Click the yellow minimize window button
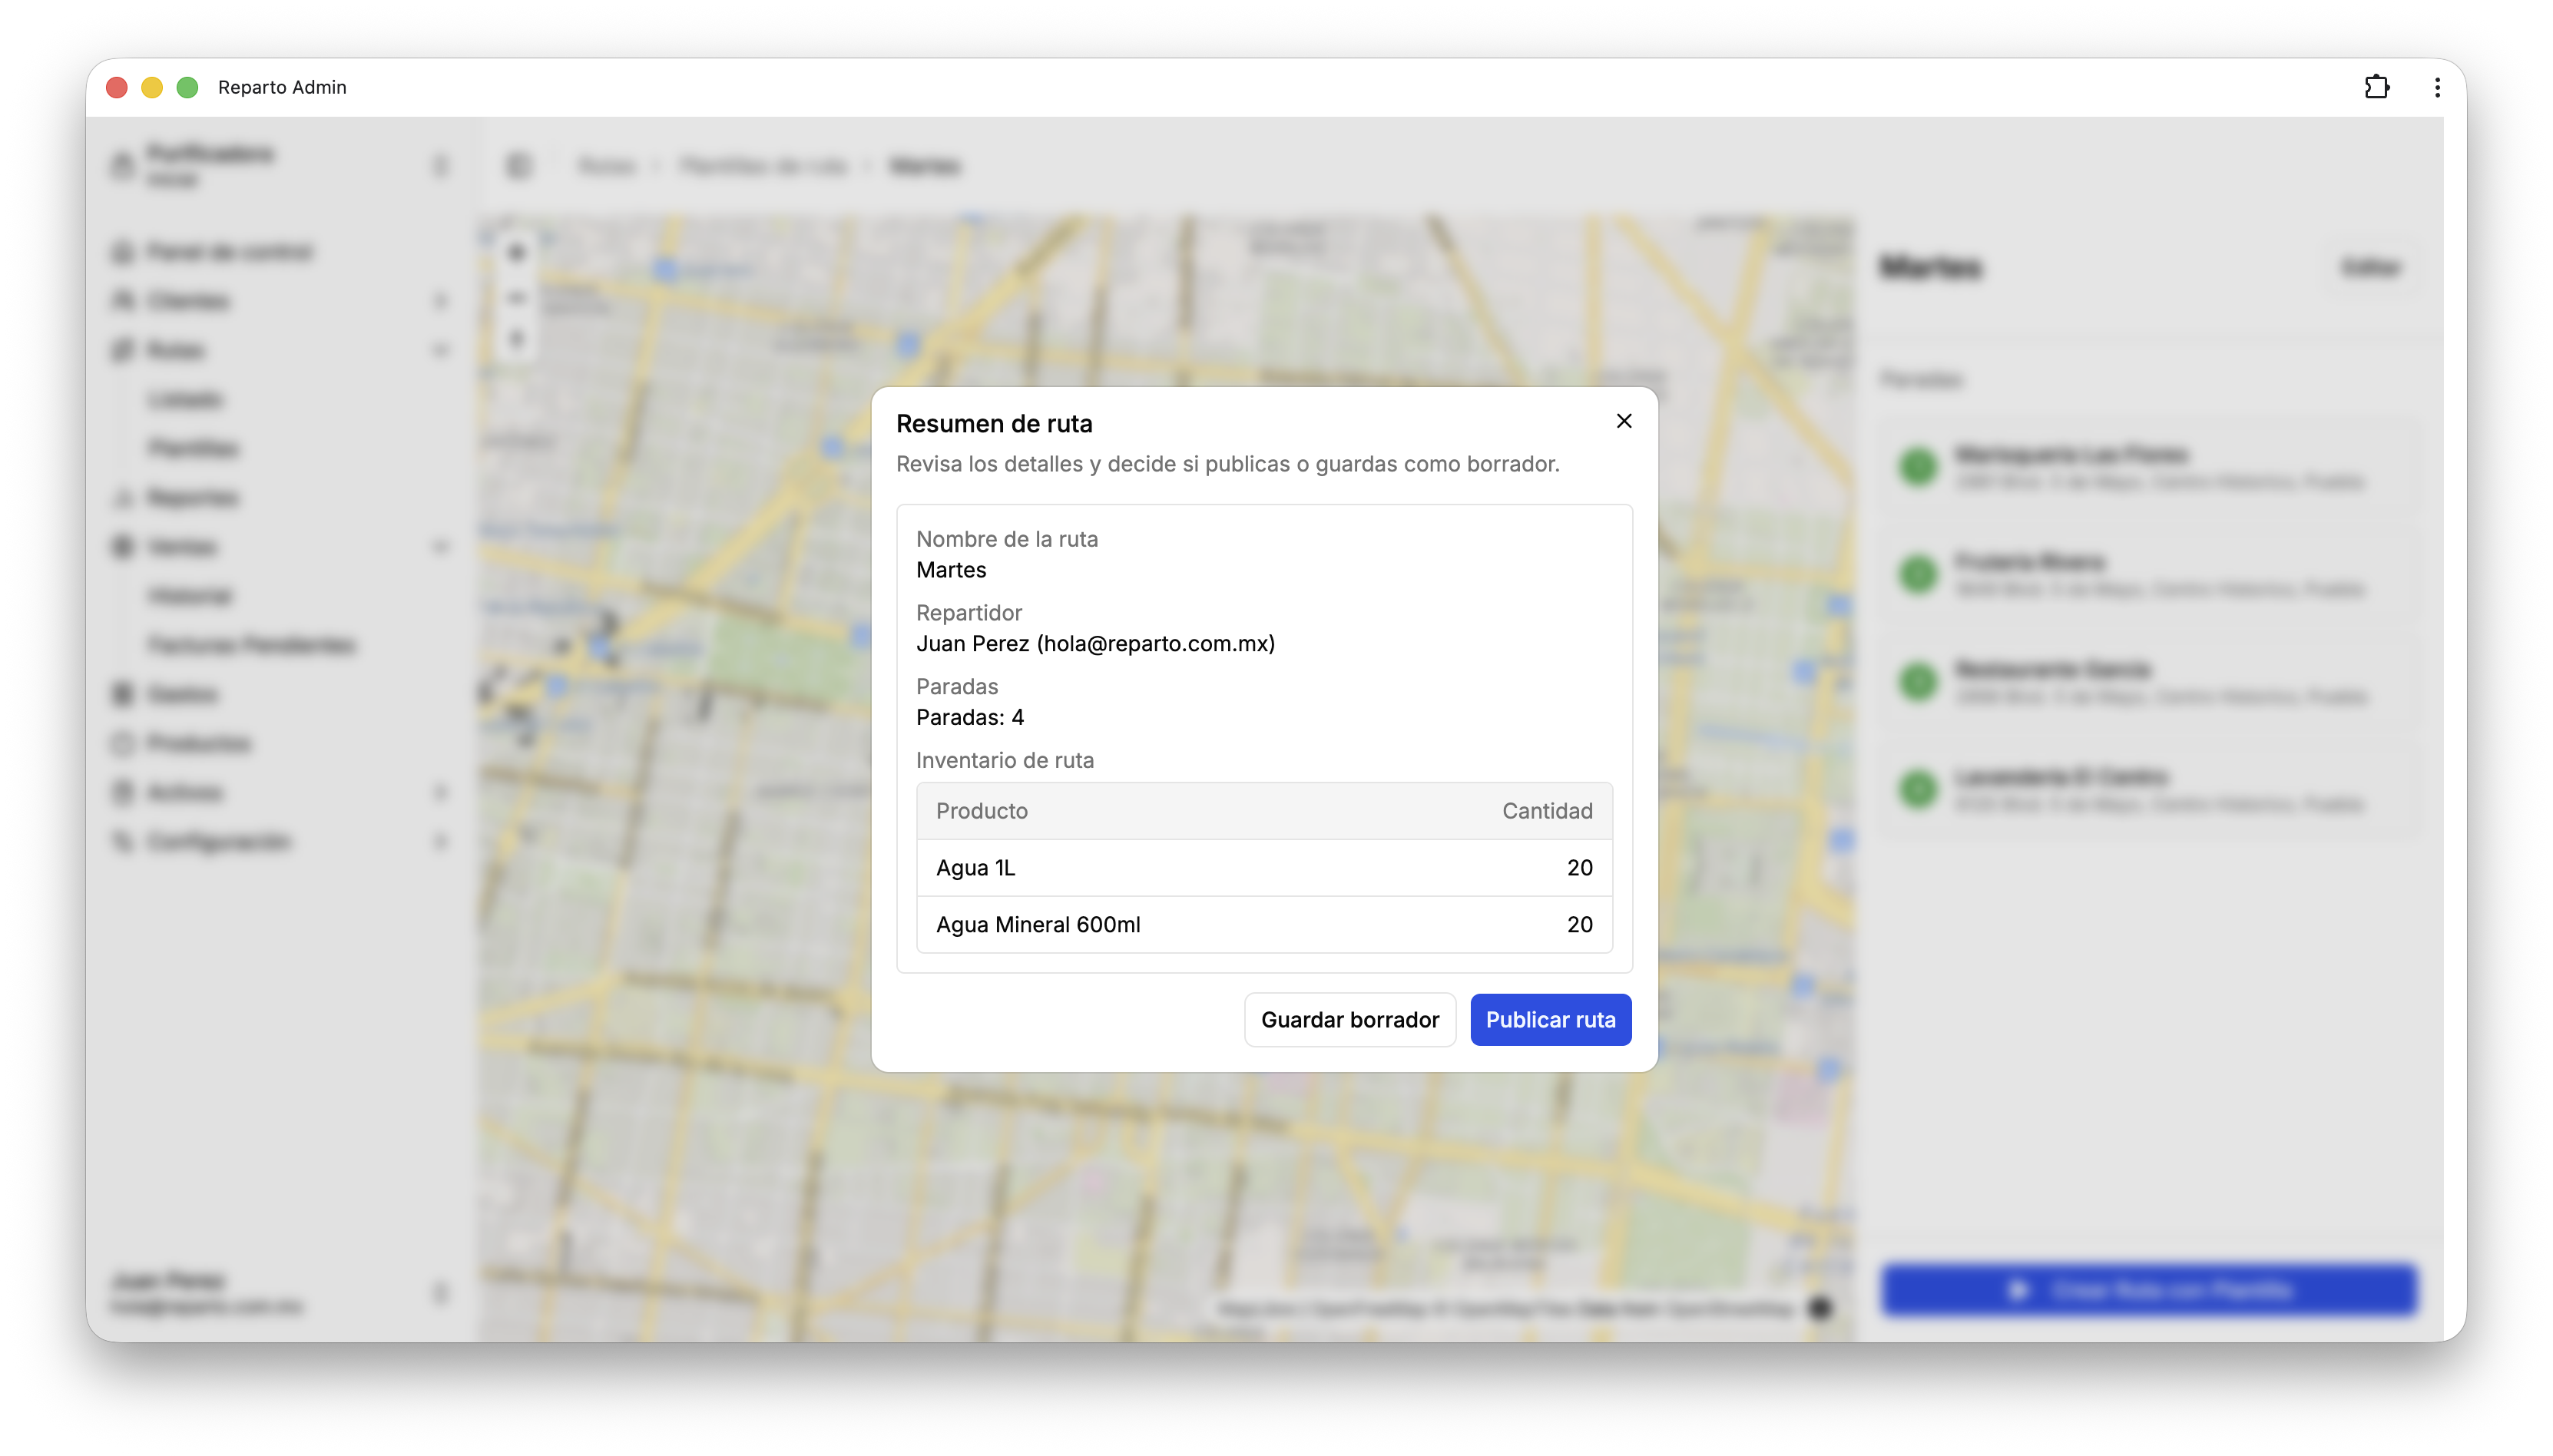 click(x=152, y=87)
